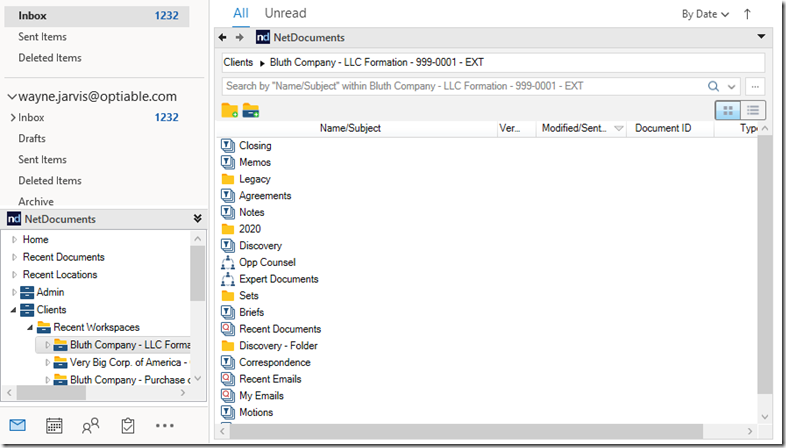The image size is (786, 448).
Task: Open the Memos filter icon
Action: click(228, 162)
